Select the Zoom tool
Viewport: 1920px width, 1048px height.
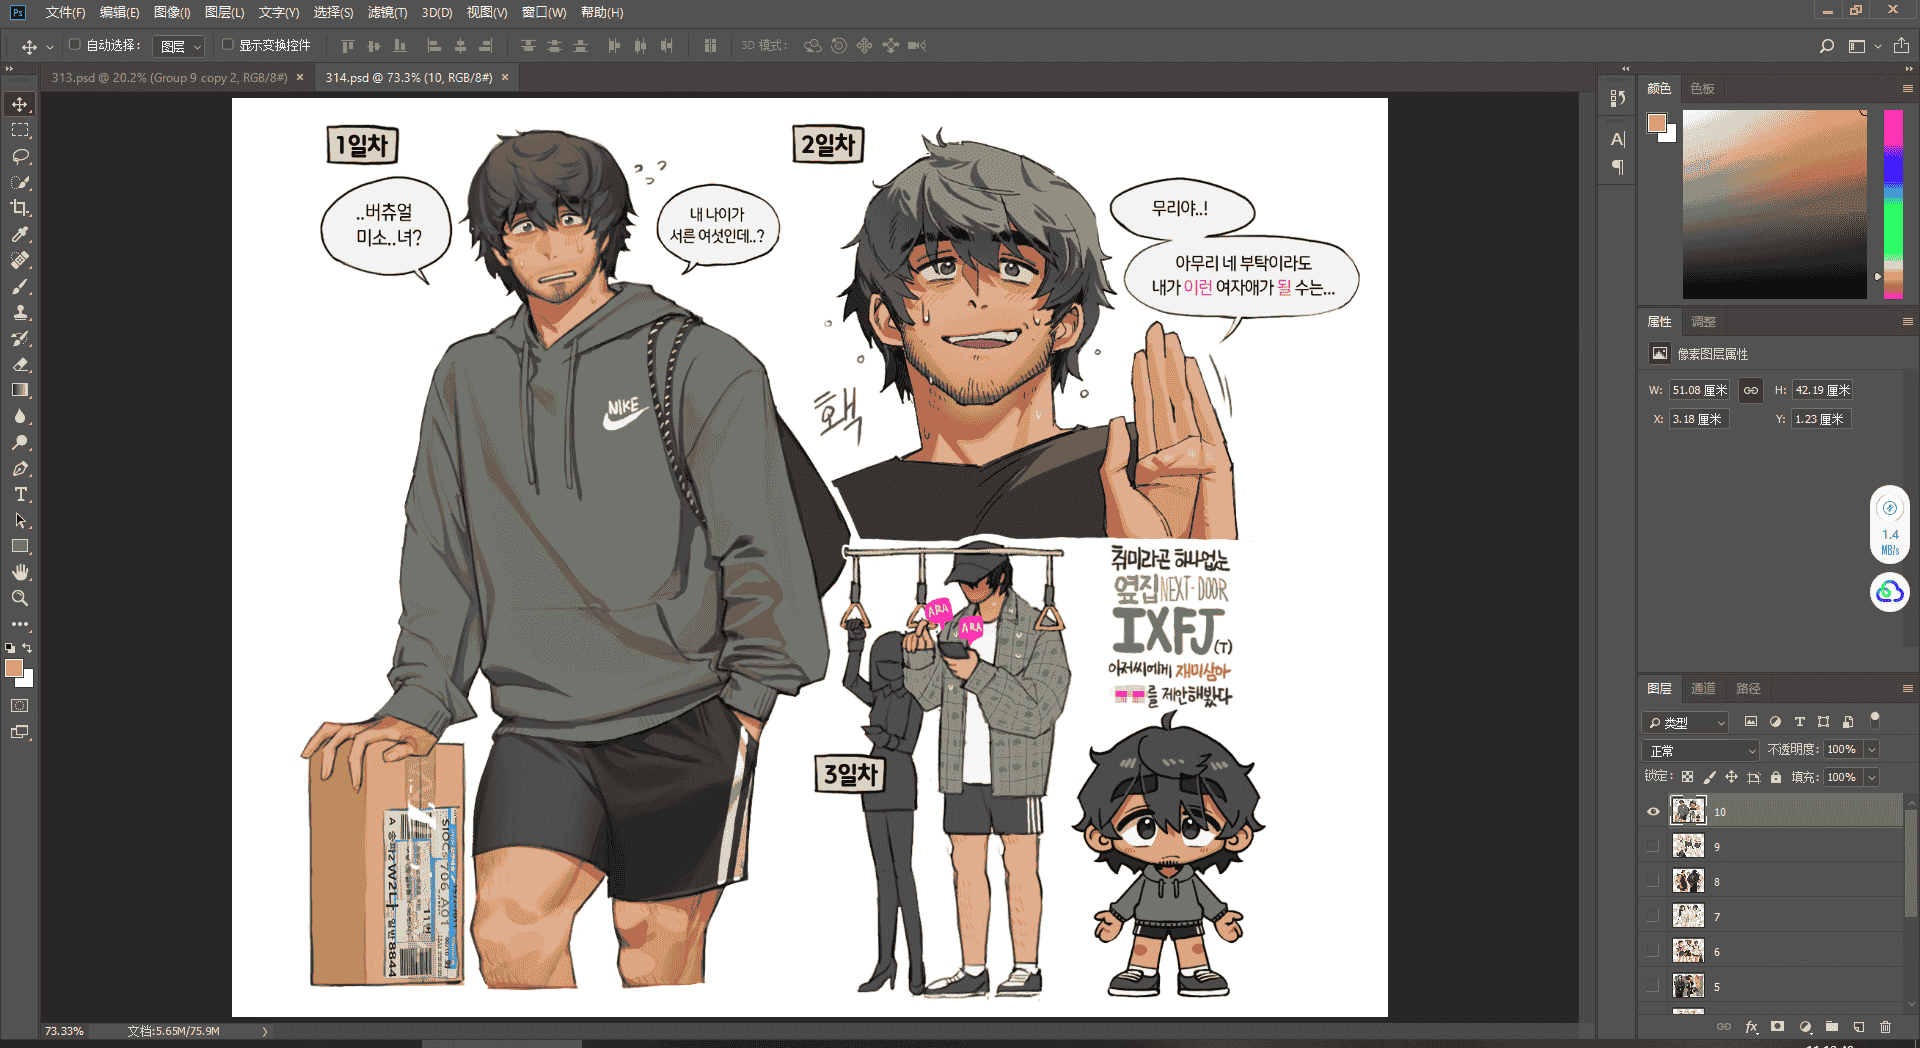[20, 598]
